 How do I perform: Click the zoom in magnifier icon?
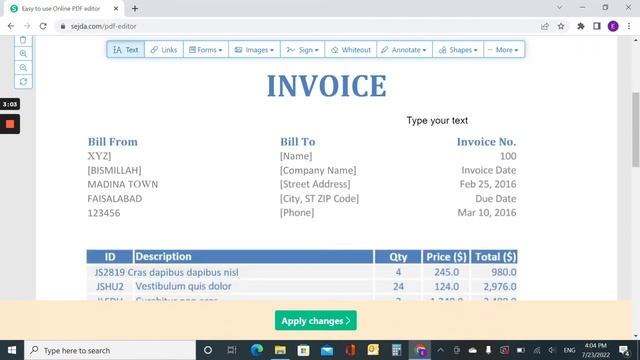click(x=23, y=53)
